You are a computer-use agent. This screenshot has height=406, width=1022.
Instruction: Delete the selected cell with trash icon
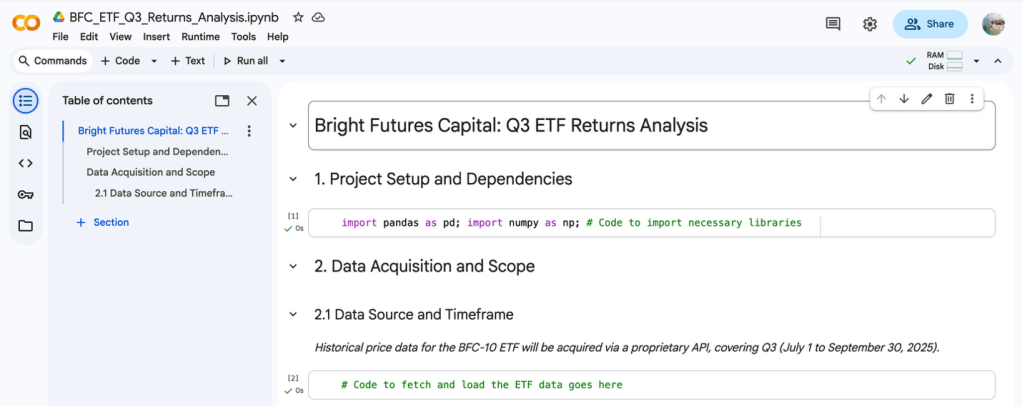pyautogui.click(x=950, y=98)
